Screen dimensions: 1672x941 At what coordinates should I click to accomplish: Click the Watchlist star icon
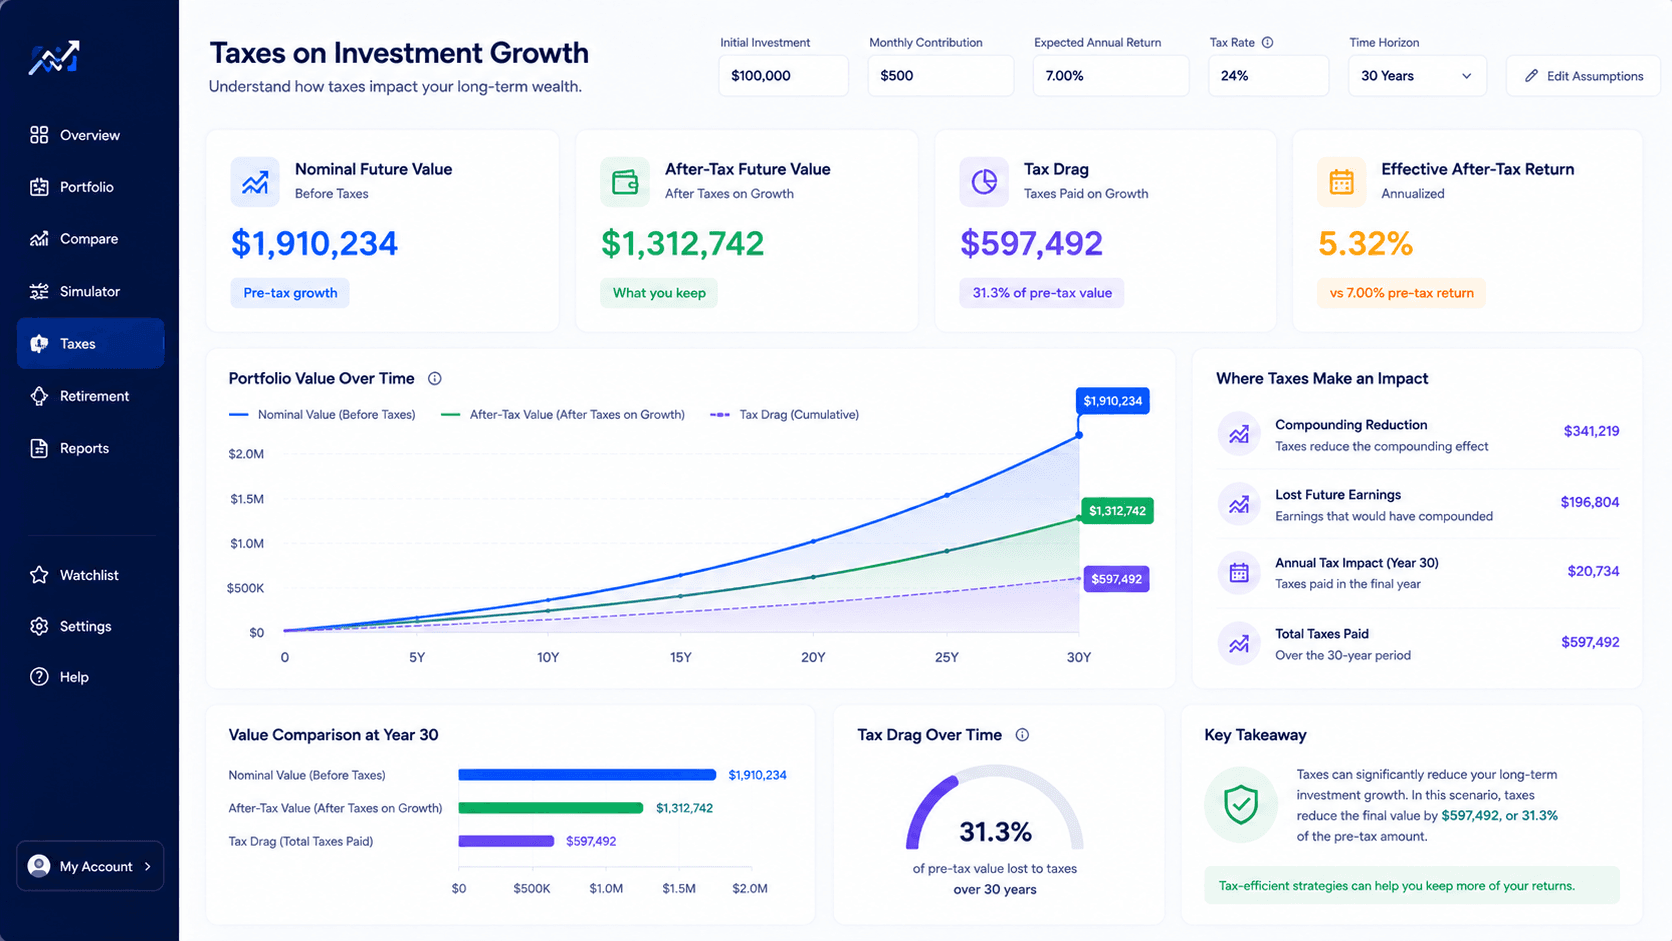[x=39, y=575]
